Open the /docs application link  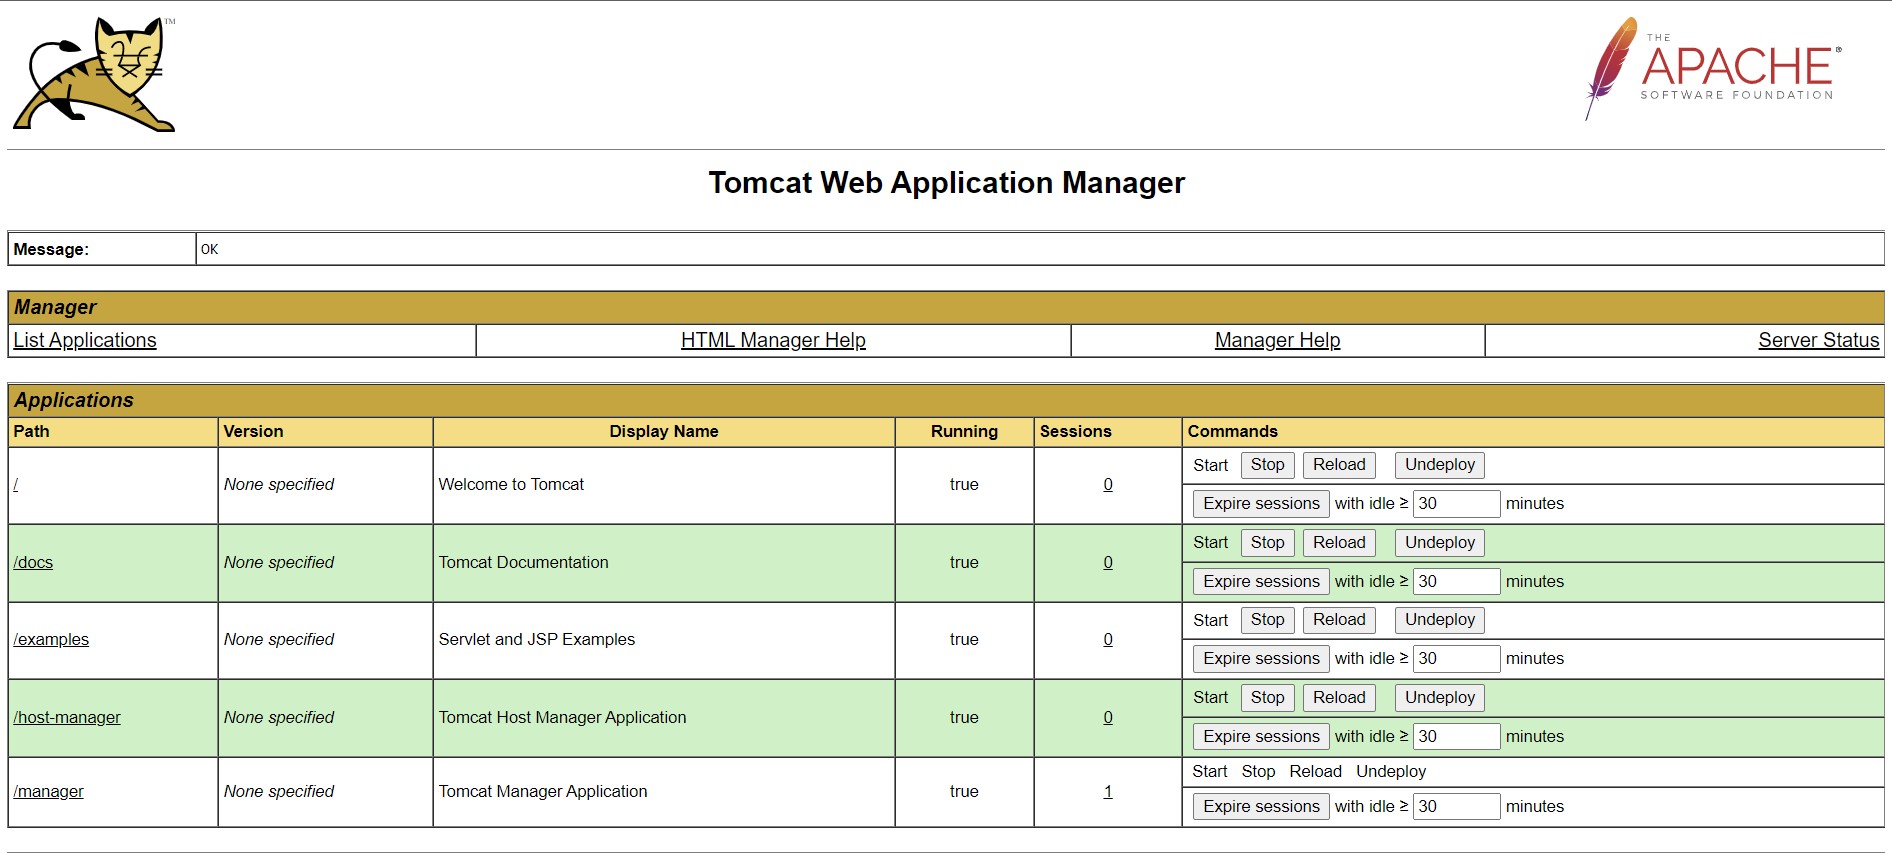tap(33, 562)
